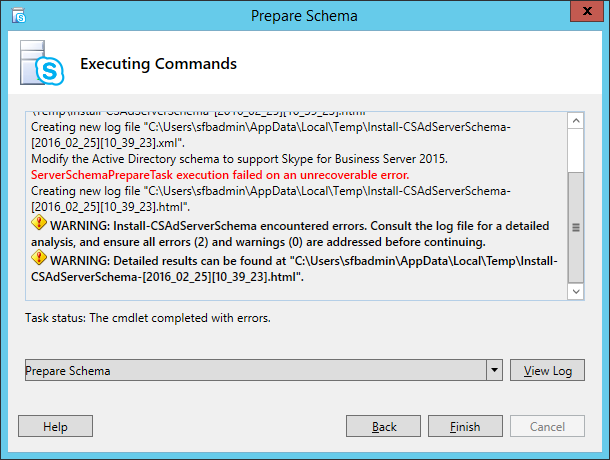Select the red ServerSchemaPrepareTask error line

(220, 175)
